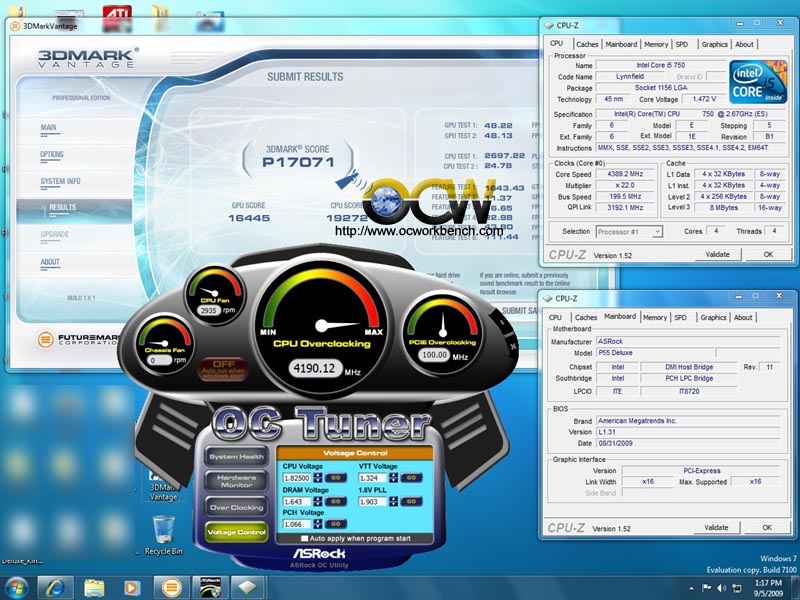800x600 pixels.
Task: Adjust PCH Voltage stepper arrows
Action: coord(318,524)
